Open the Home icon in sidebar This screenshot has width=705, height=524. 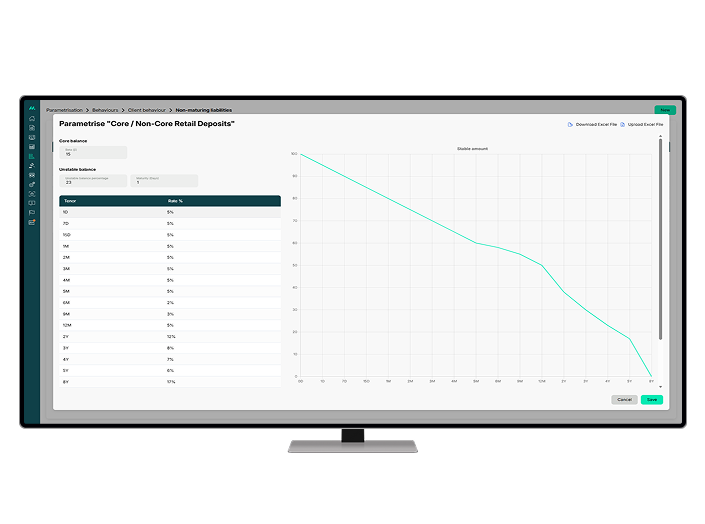point(32,119)
